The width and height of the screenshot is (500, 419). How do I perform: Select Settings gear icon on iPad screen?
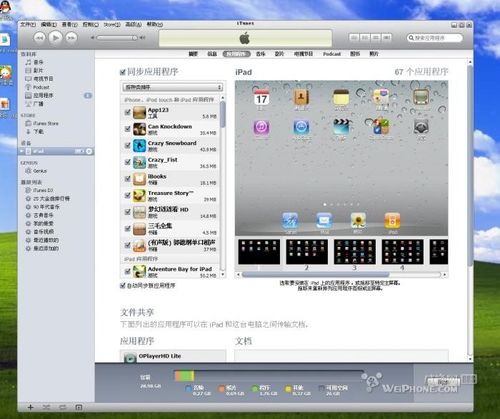point(421,127)
